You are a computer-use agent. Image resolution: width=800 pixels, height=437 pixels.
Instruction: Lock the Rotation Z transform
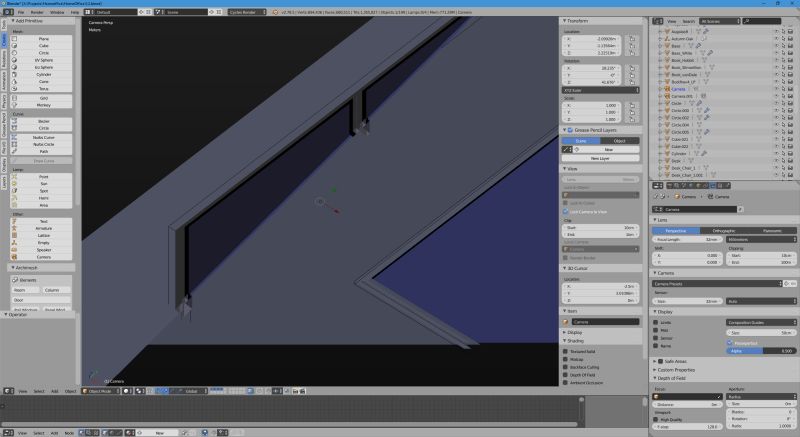[632, 82]
